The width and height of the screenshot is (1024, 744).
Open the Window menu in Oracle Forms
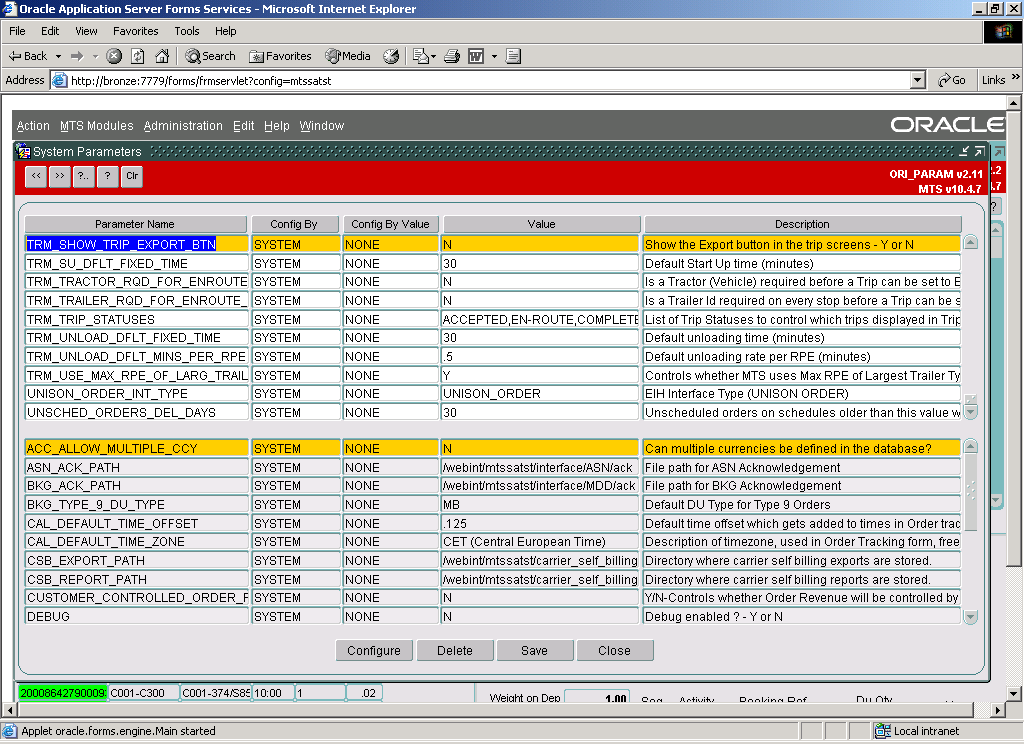point(322,126)
